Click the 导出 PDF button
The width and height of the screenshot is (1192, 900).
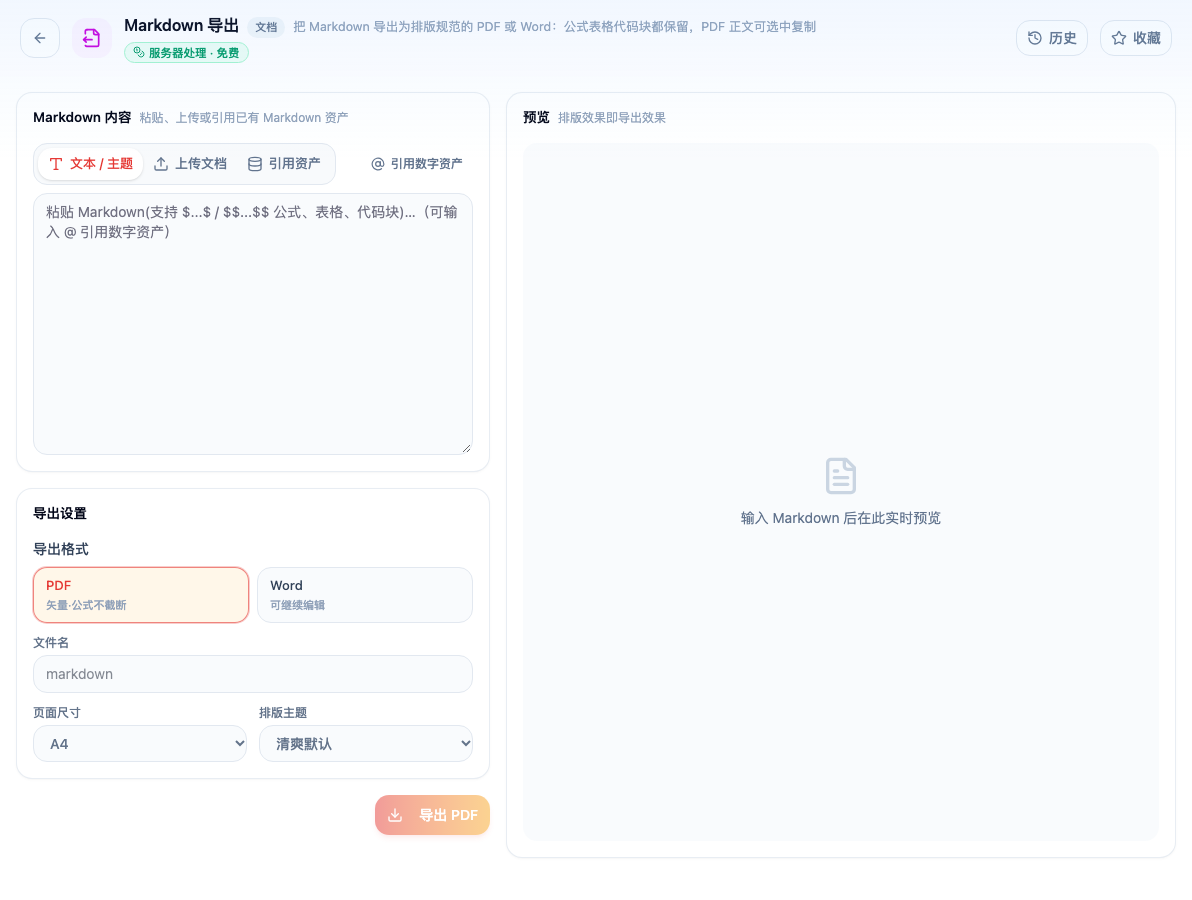coord(432,815)
